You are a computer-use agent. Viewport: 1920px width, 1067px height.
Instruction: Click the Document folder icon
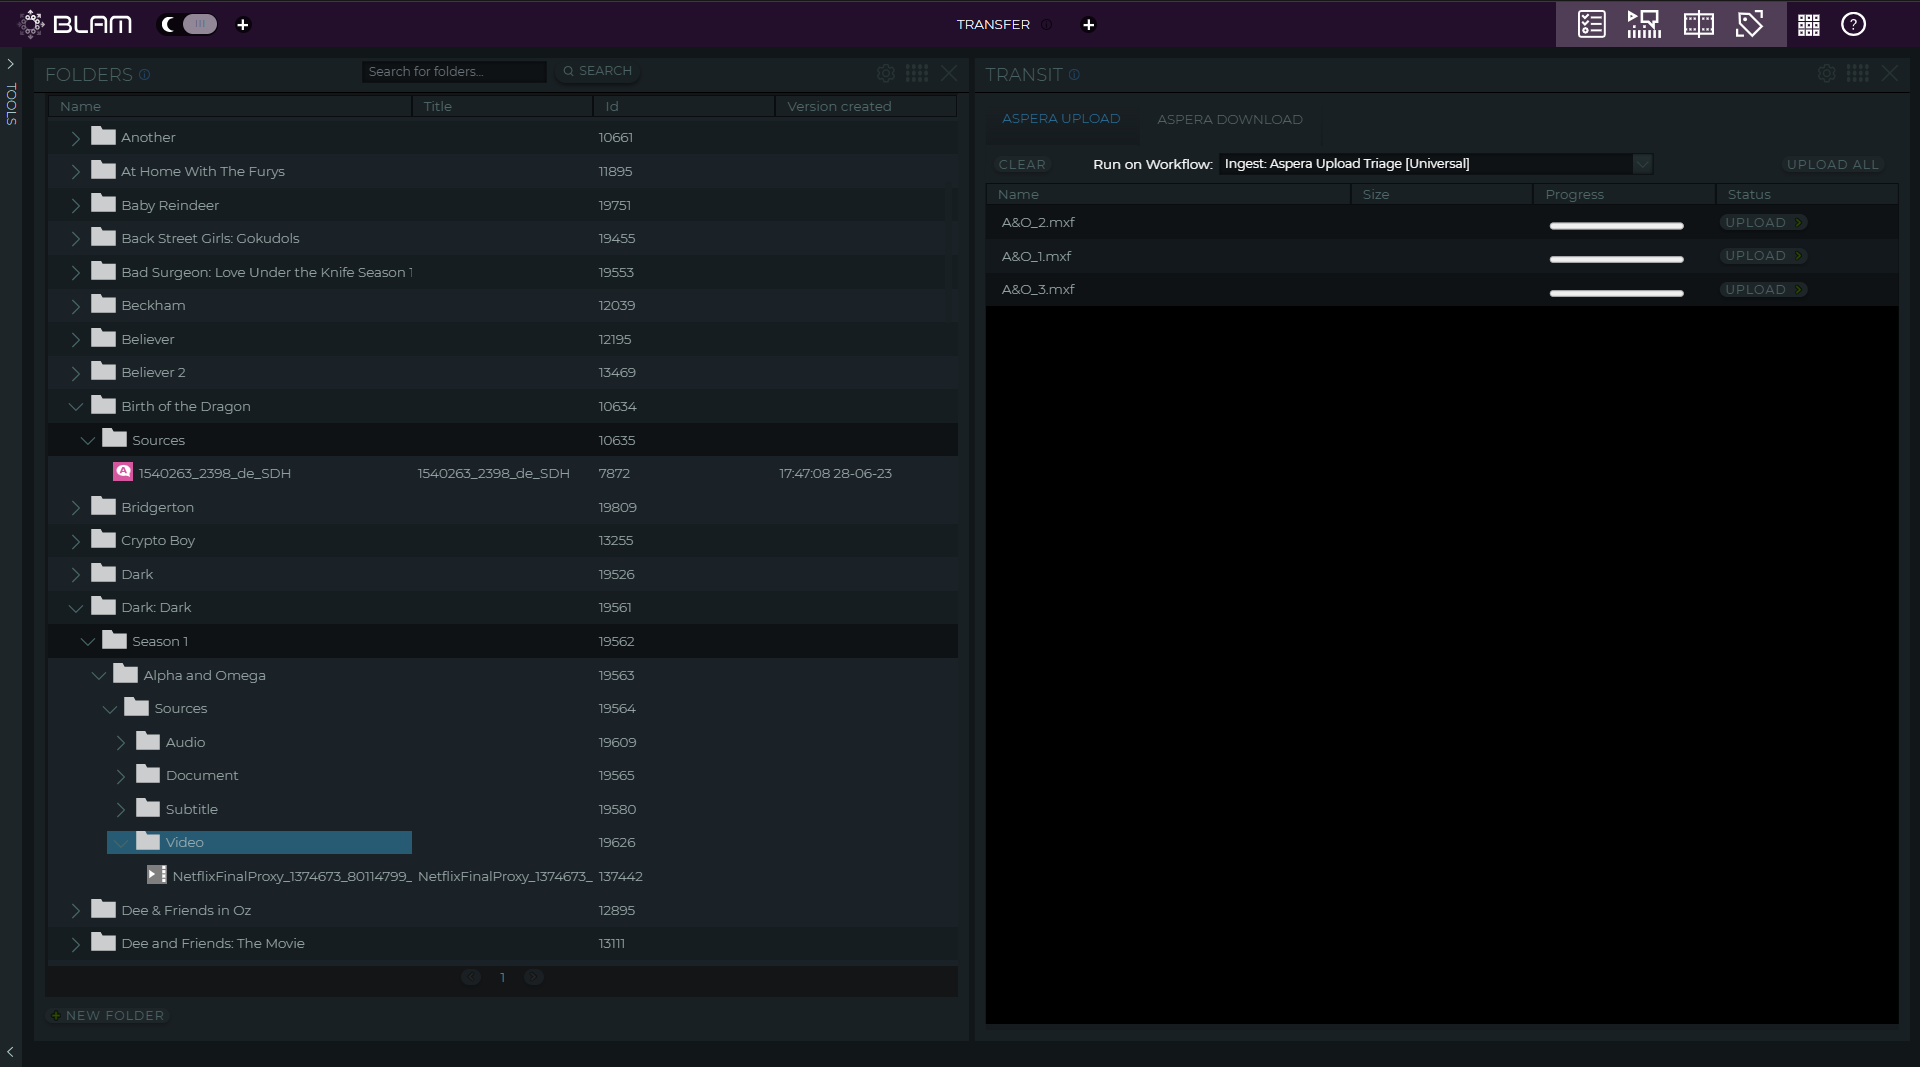click(x=148, y=774)
